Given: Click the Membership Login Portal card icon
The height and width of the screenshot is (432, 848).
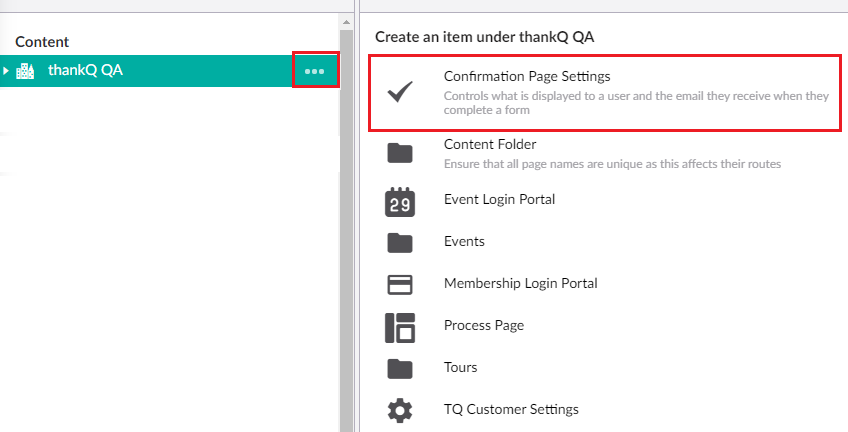Looking at the screenshot, I should click(400, 284).
